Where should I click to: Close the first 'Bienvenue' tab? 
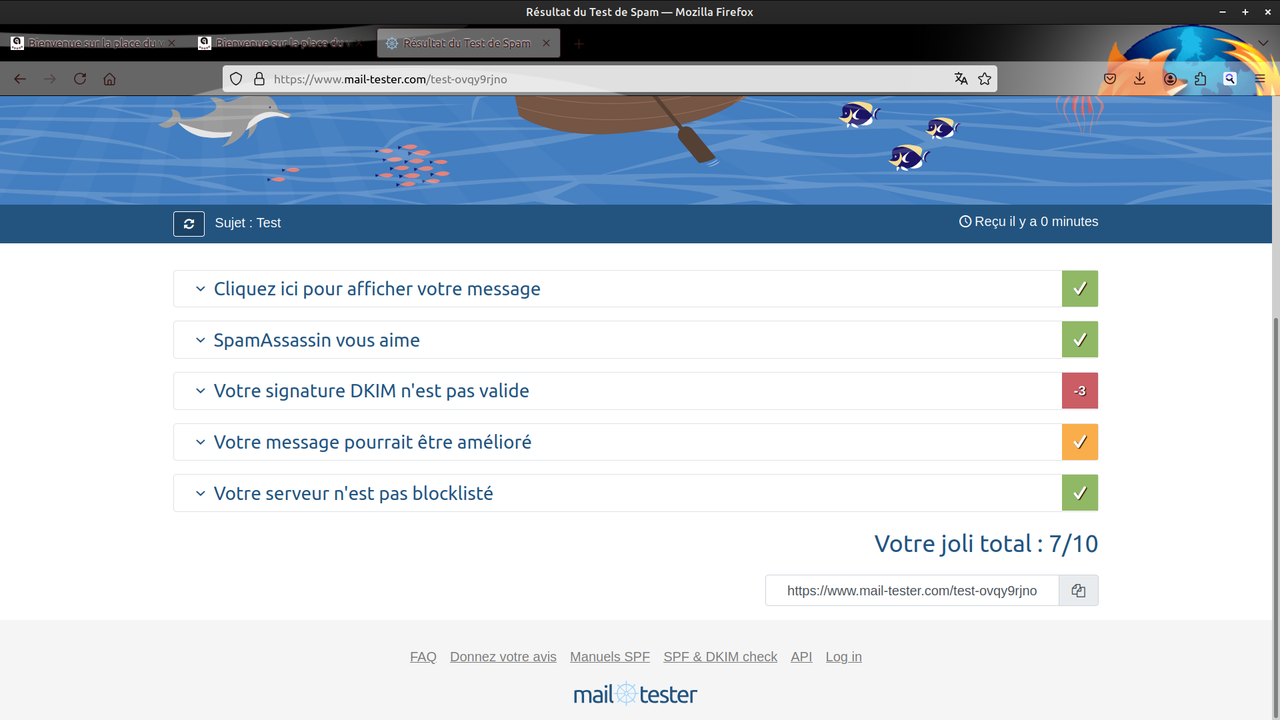pos(171,43)
